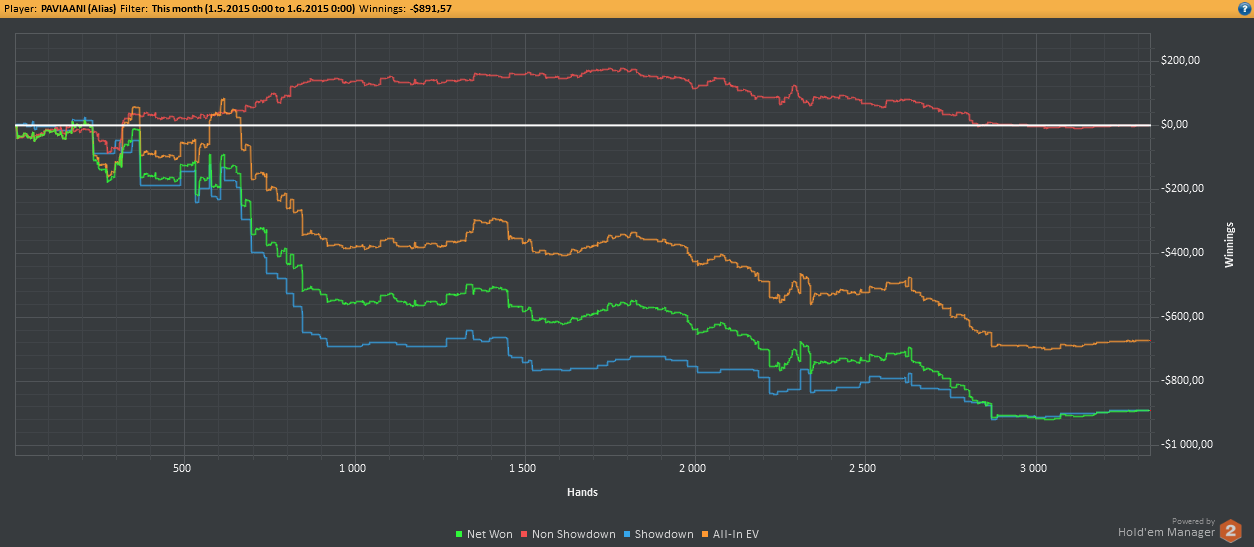Toggle the Showdown legend entry
1254x547 pixels.
(658, 534)
